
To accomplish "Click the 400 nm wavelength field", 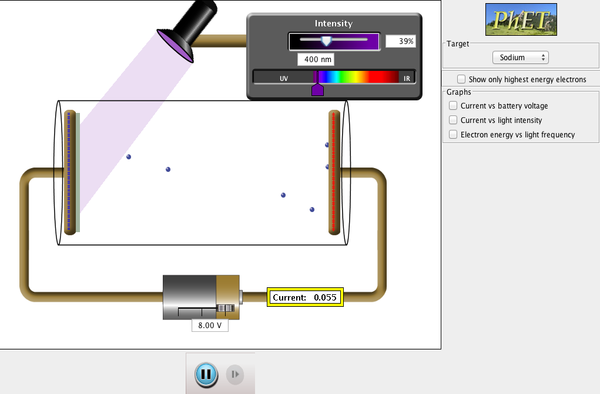I will (316, 59).
